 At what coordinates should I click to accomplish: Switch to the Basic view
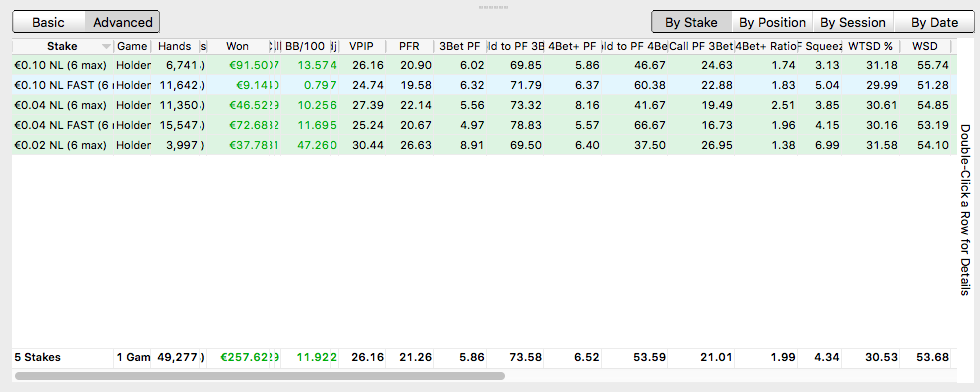[x=49, y=22]
